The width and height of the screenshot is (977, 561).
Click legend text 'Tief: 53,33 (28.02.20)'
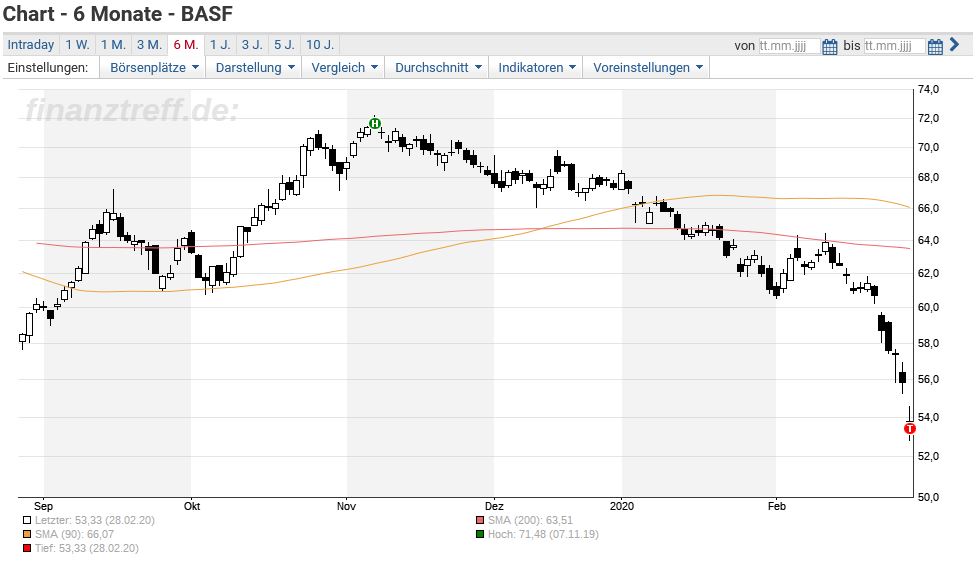coord(87,549)
